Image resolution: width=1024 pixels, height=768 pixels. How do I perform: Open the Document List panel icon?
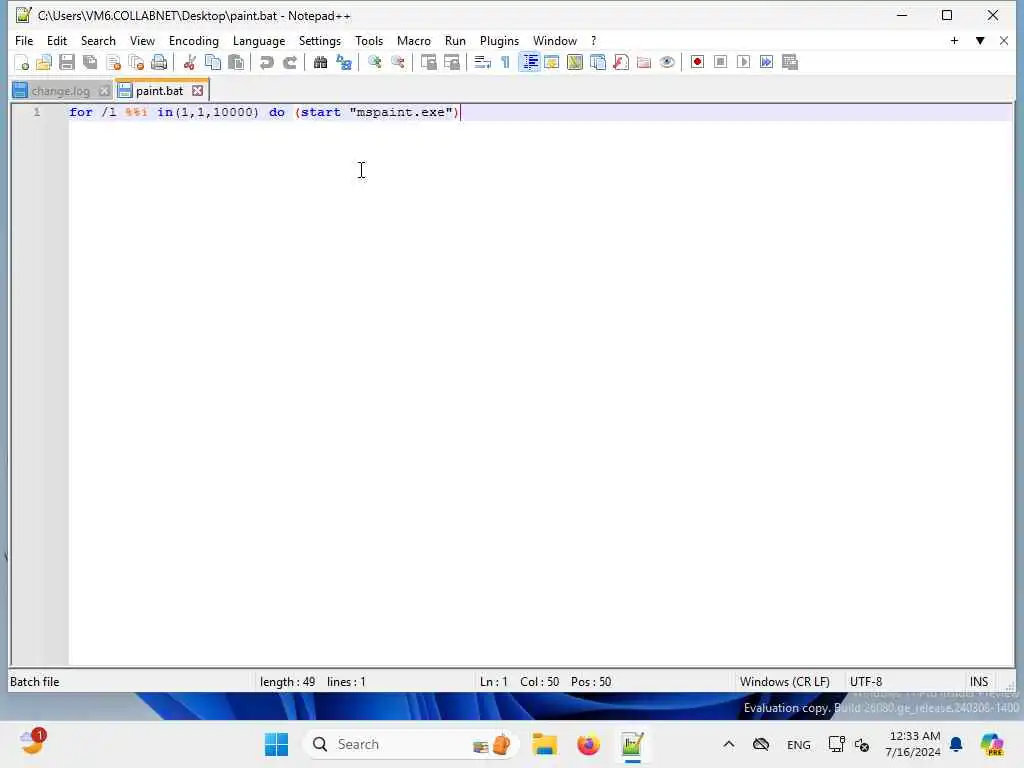[x=598, y=63]
